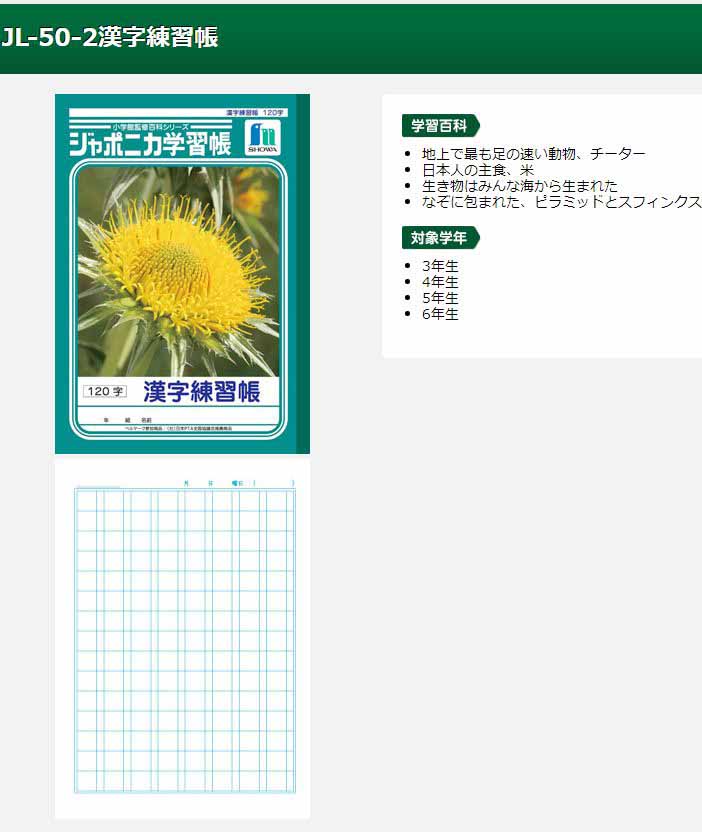Click the SHOWA logo on notebook cover
The image size is (702, 832).
(262, 137)
